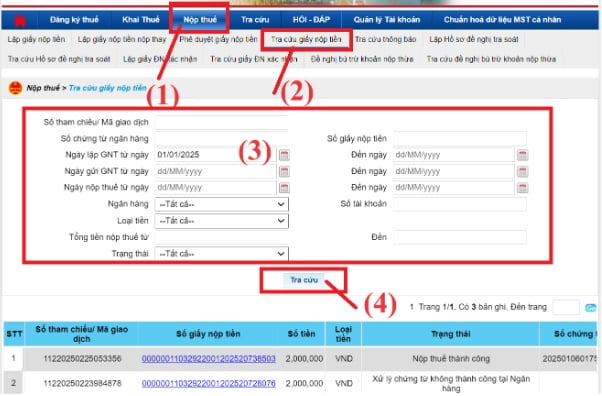
Task: Click the STT column header
Action: click(14, 334)
